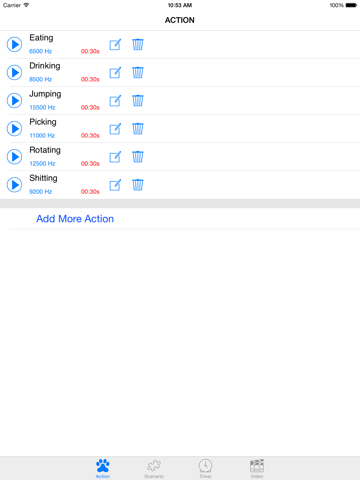Viewport: 360px width, 480px height.
Task: Open the Video tab
Action: point(257,468)
